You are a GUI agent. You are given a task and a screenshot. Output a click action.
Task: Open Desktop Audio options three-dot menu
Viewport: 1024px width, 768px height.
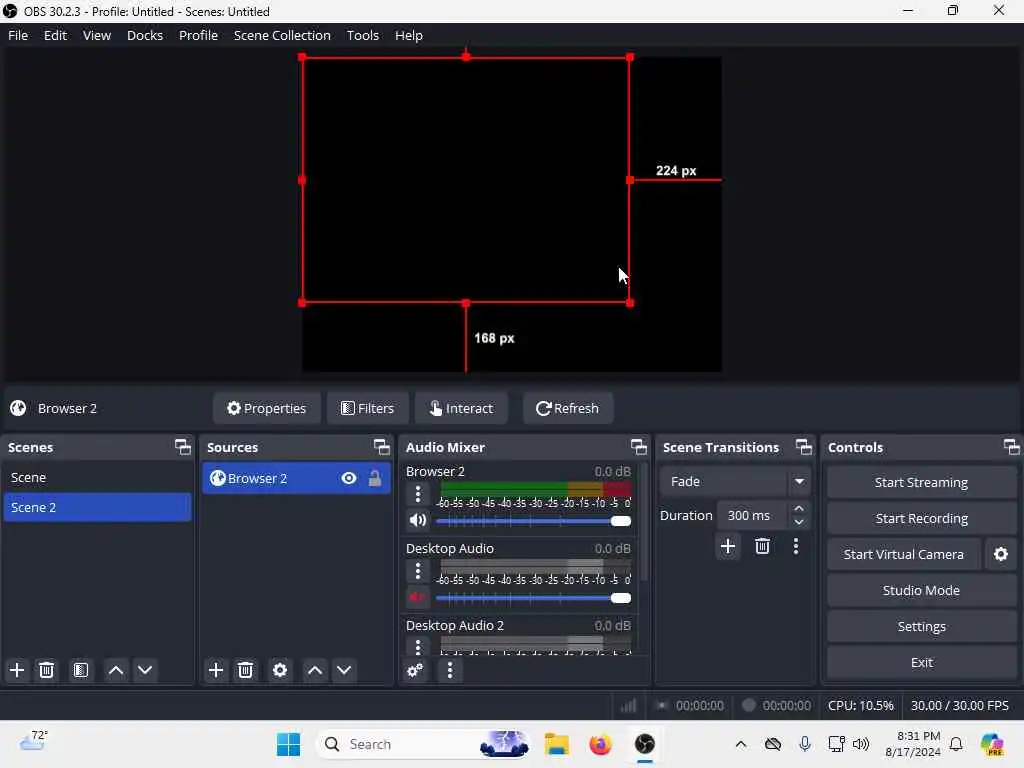(x=418, y=571)
